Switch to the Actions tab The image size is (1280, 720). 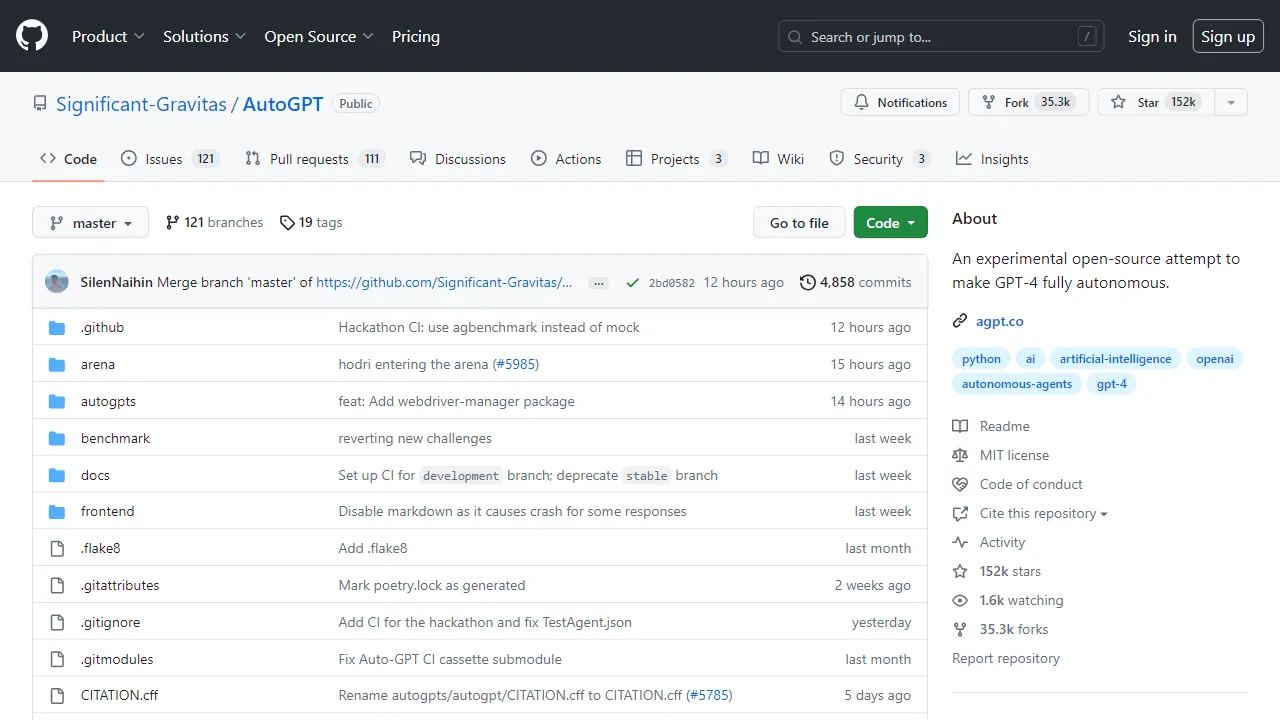pyautogui.click(x=566, y=159)
